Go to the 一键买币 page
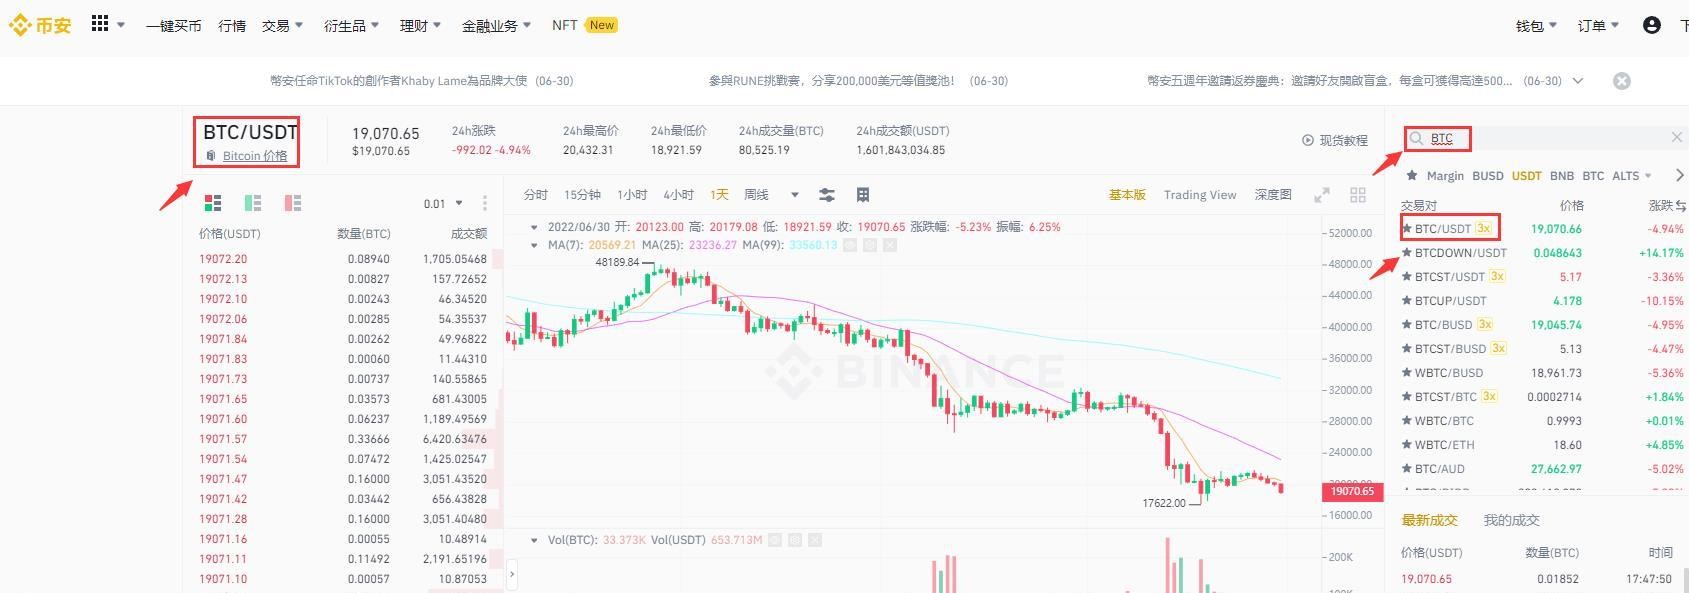 coord(173,26)
